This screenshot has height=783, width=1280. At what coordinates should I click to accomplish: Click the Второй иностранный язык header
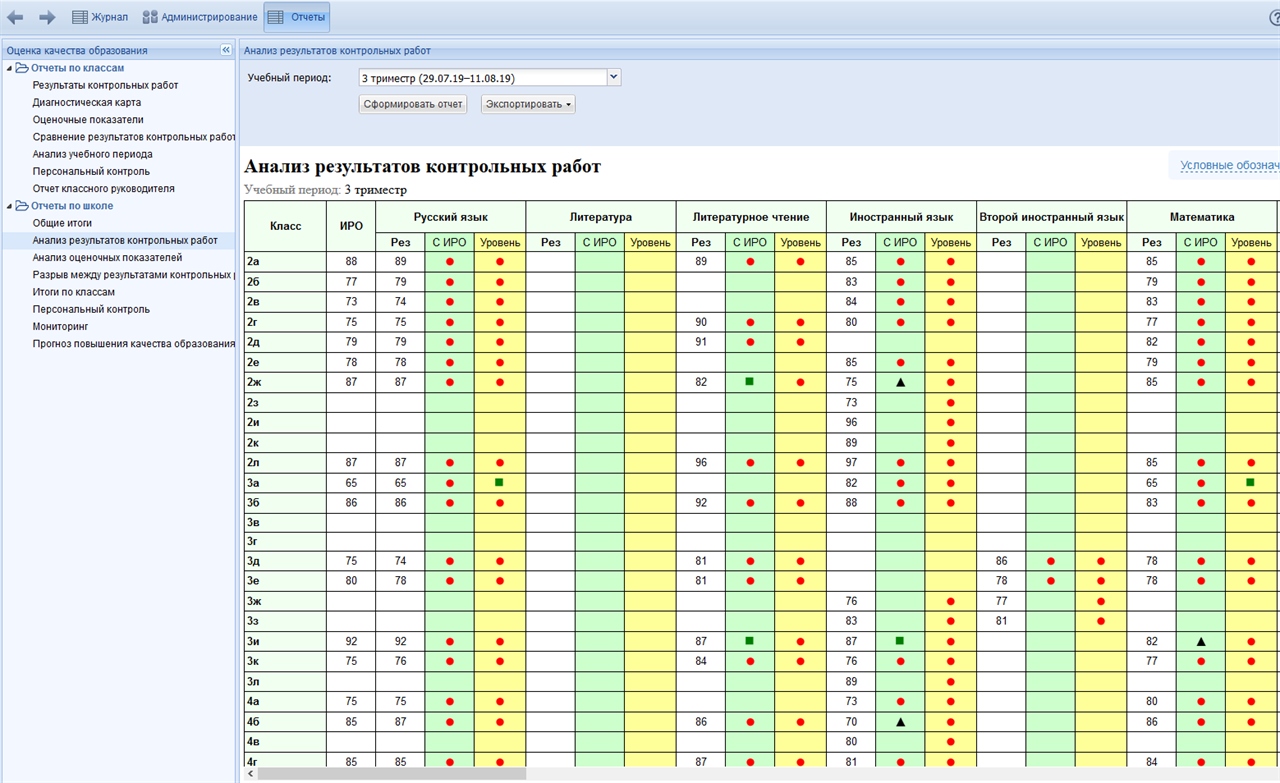tap(1052, 217)
